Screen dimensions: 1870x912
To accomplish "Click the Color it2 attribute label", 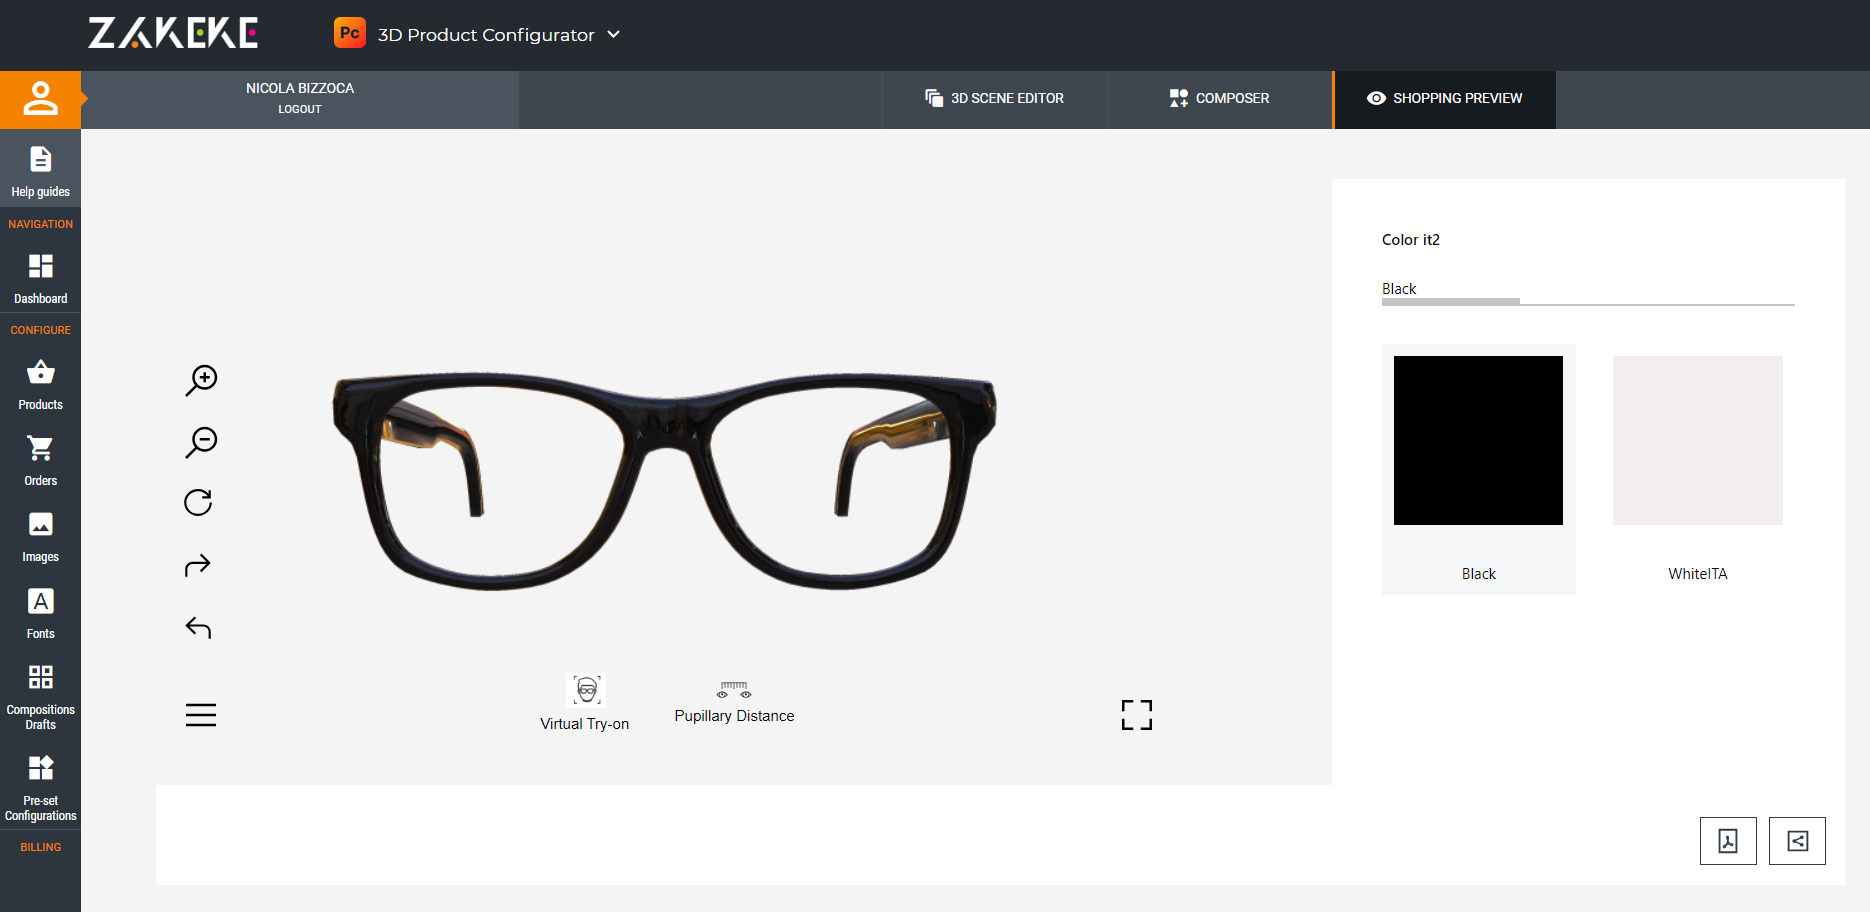I will (x=1411, y=240).
